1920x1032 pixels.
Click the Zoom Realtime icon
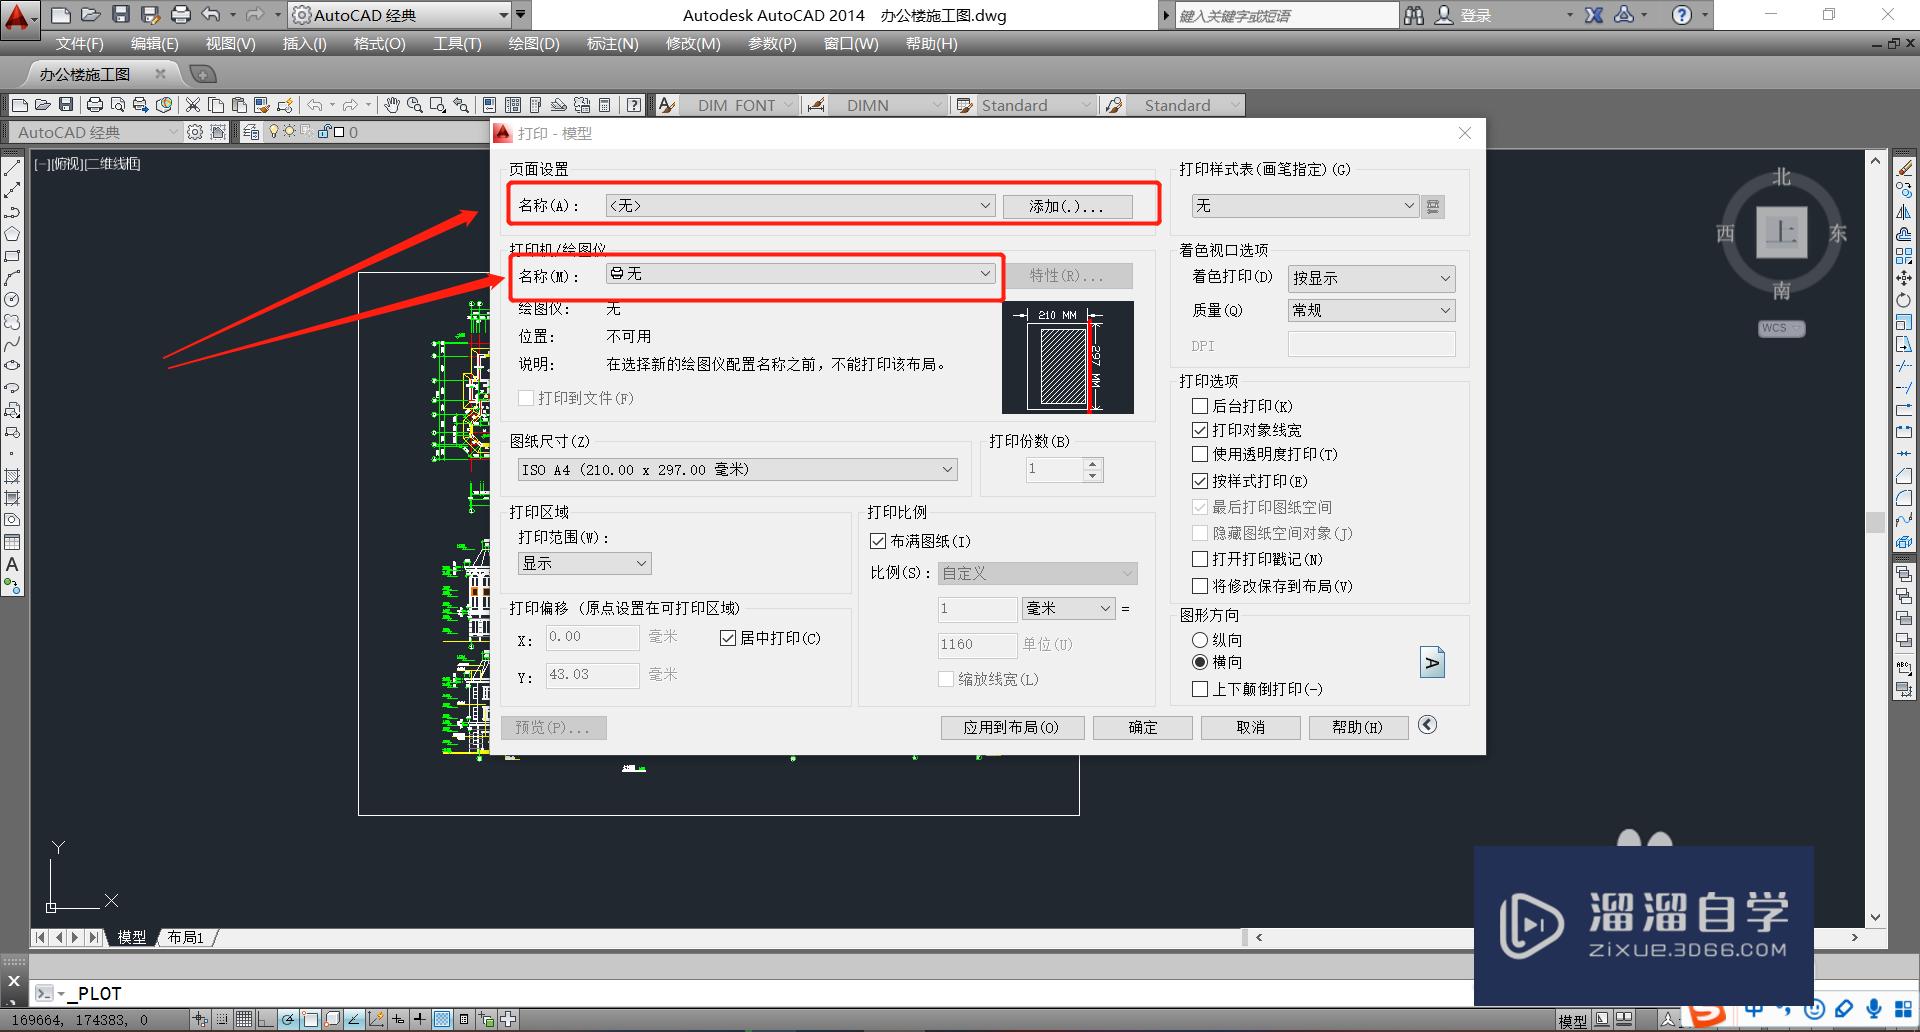pyautogui.click(x=414, y=105)
